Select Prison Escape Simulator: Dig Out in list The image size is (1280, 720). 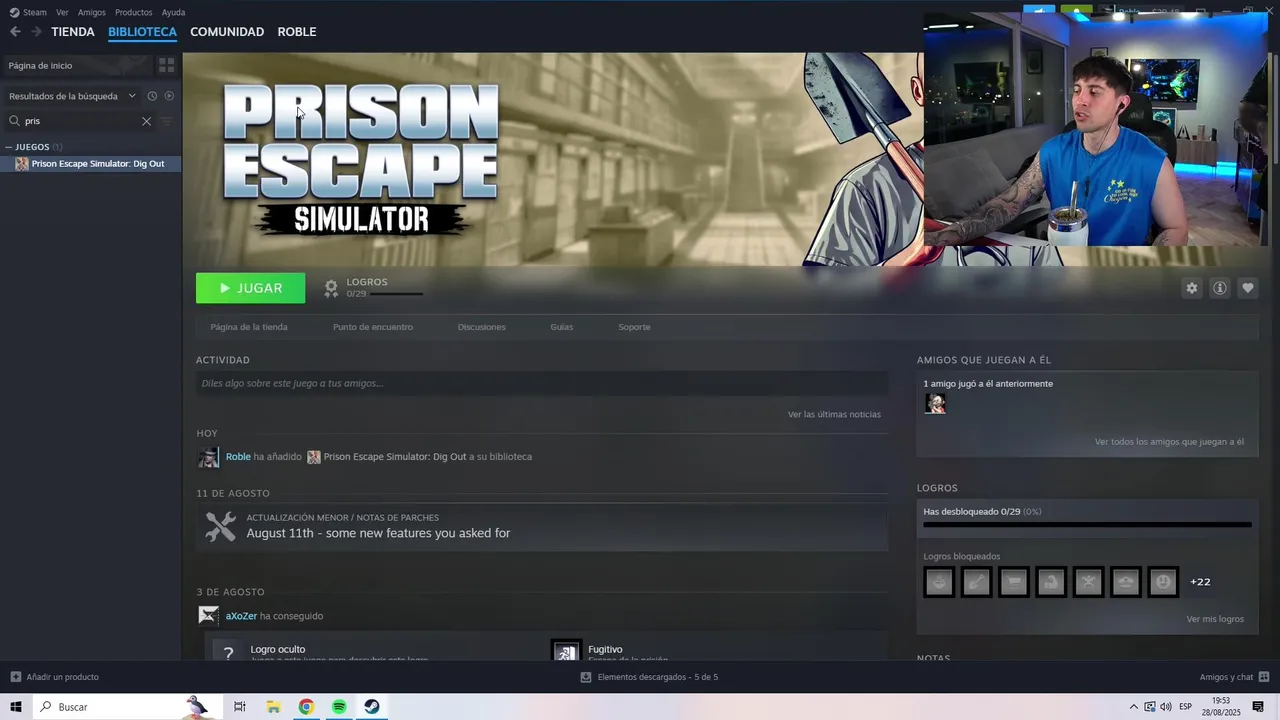[90, 163]
